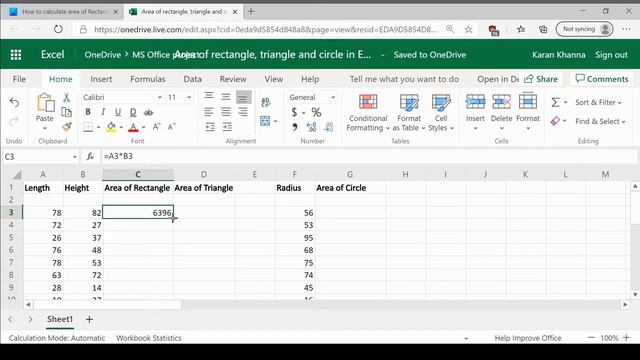Toggle Underline formatting
The width and height of the screenshot is (640, 360).
[x=118, y=112]
